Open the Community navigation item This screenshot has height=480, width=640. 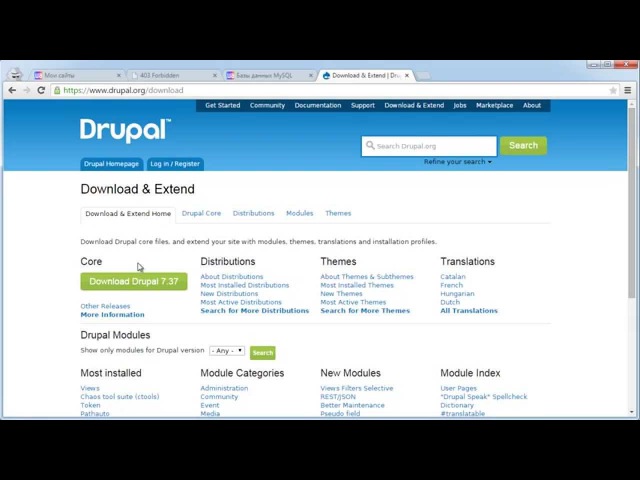coord(267,105)
